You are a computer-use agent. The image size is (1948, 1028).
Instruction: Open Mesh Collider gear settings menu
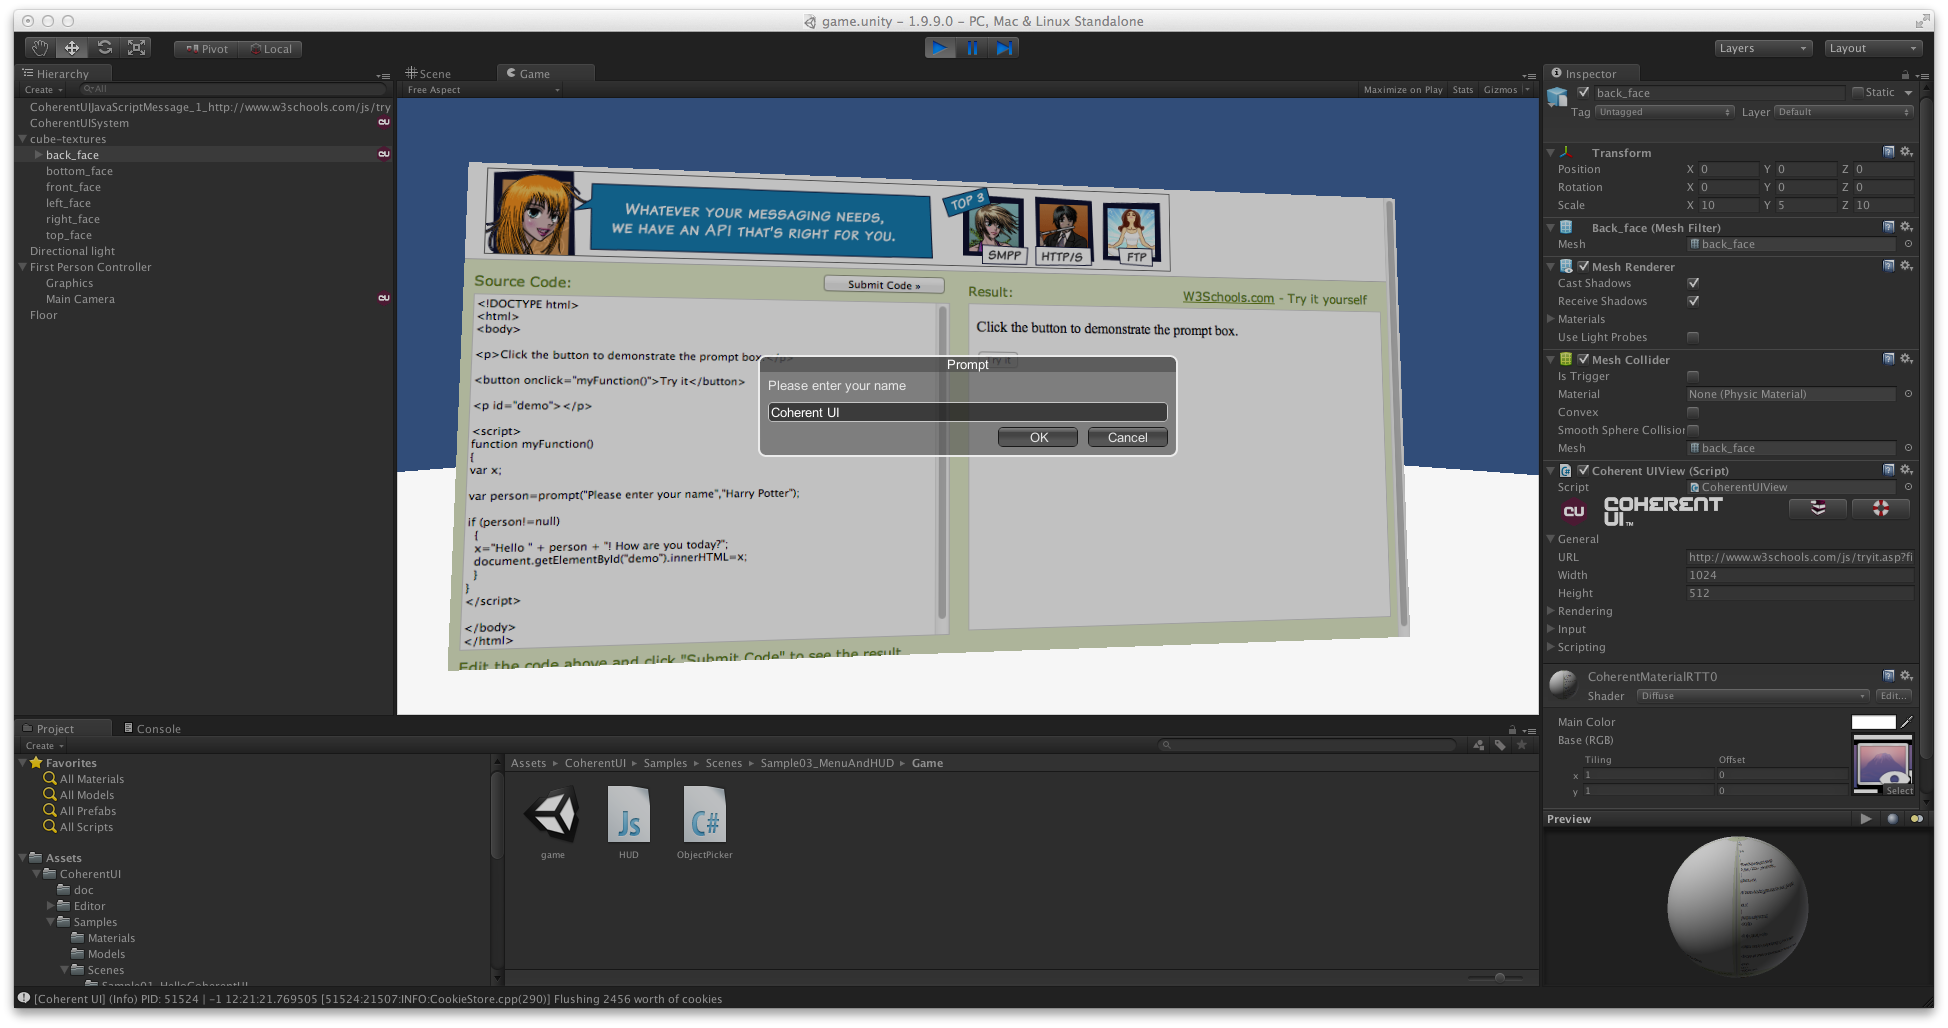tap(1906, 359)
